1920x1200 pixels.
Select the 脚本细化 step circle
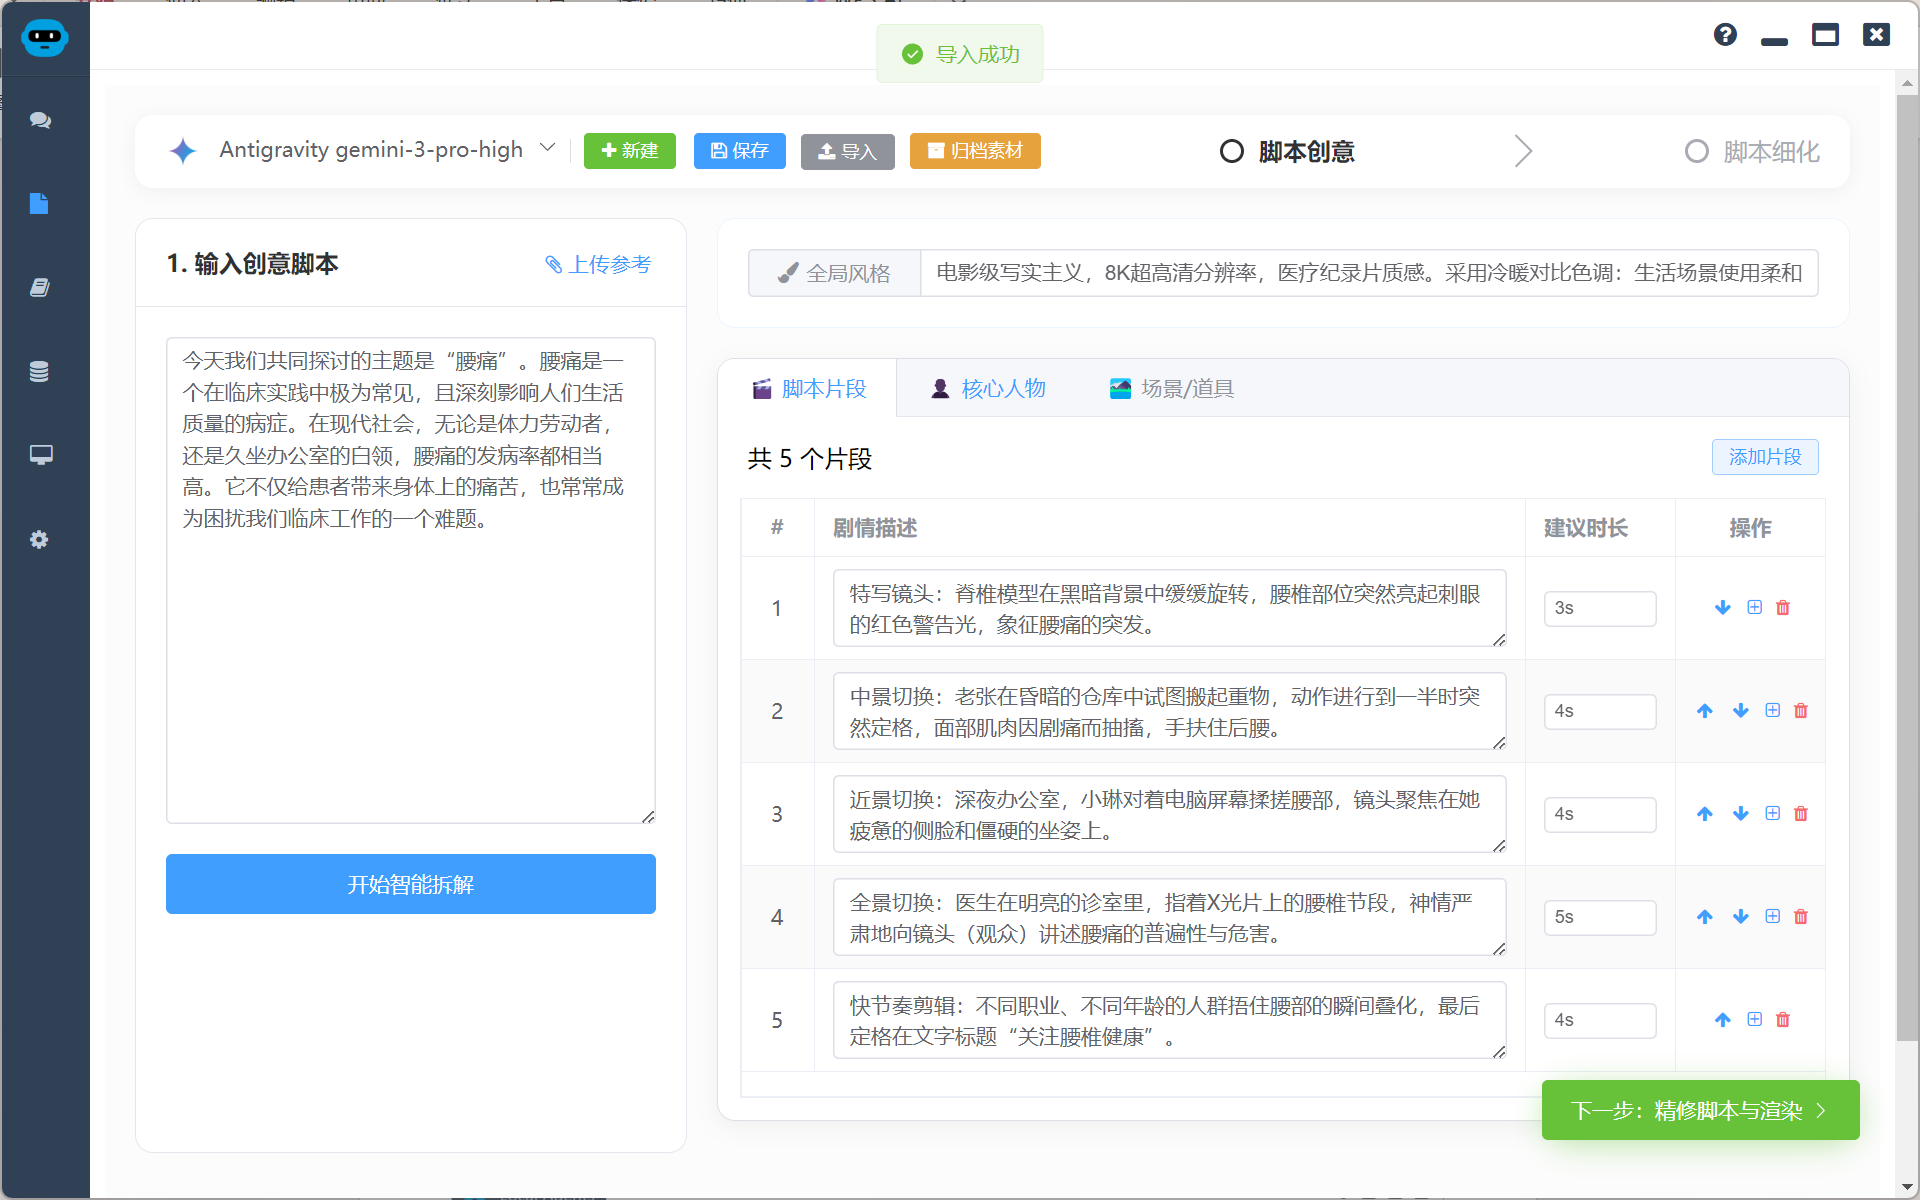tap(1696, 151)
